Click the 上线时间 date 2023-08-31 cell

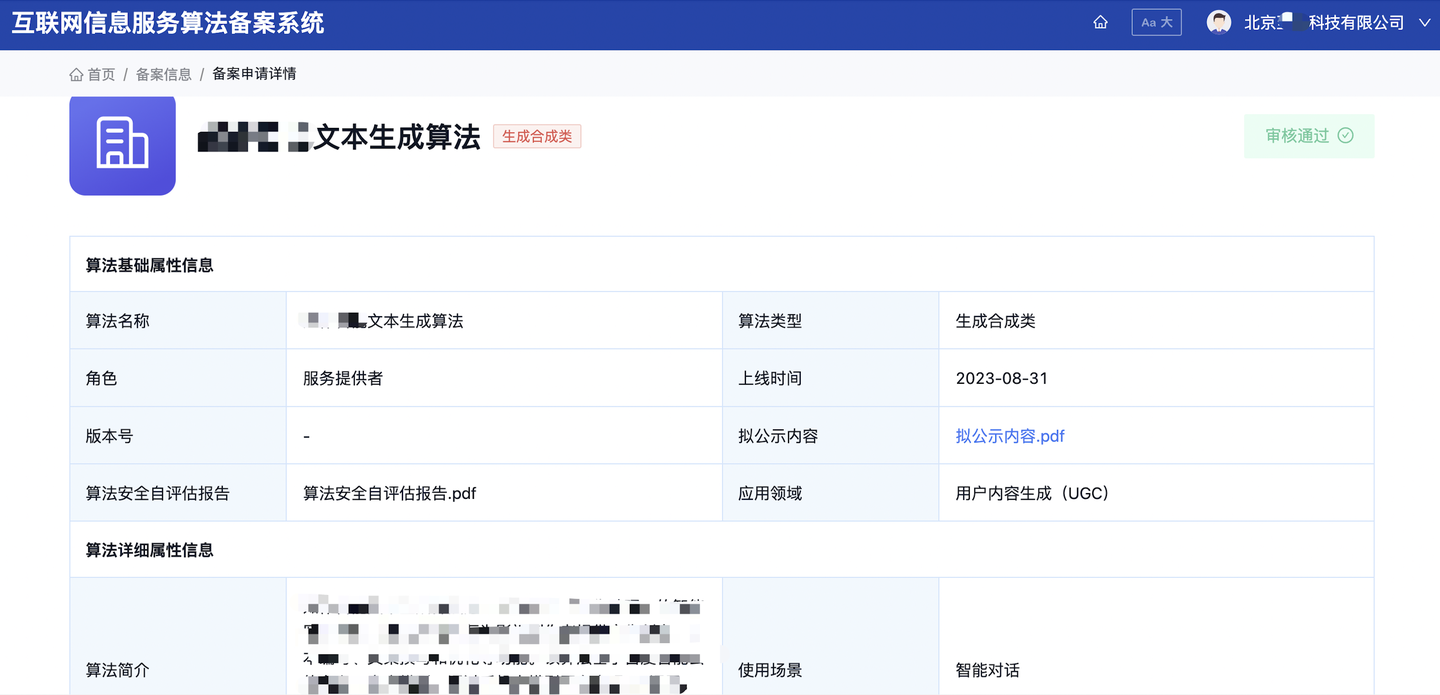pyautogui.click(x=997, y=377)
